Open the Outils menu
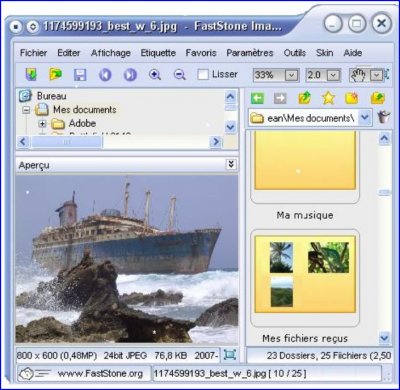Image resolution: width=400 pixels, height=390 pixels. [295, 53]
